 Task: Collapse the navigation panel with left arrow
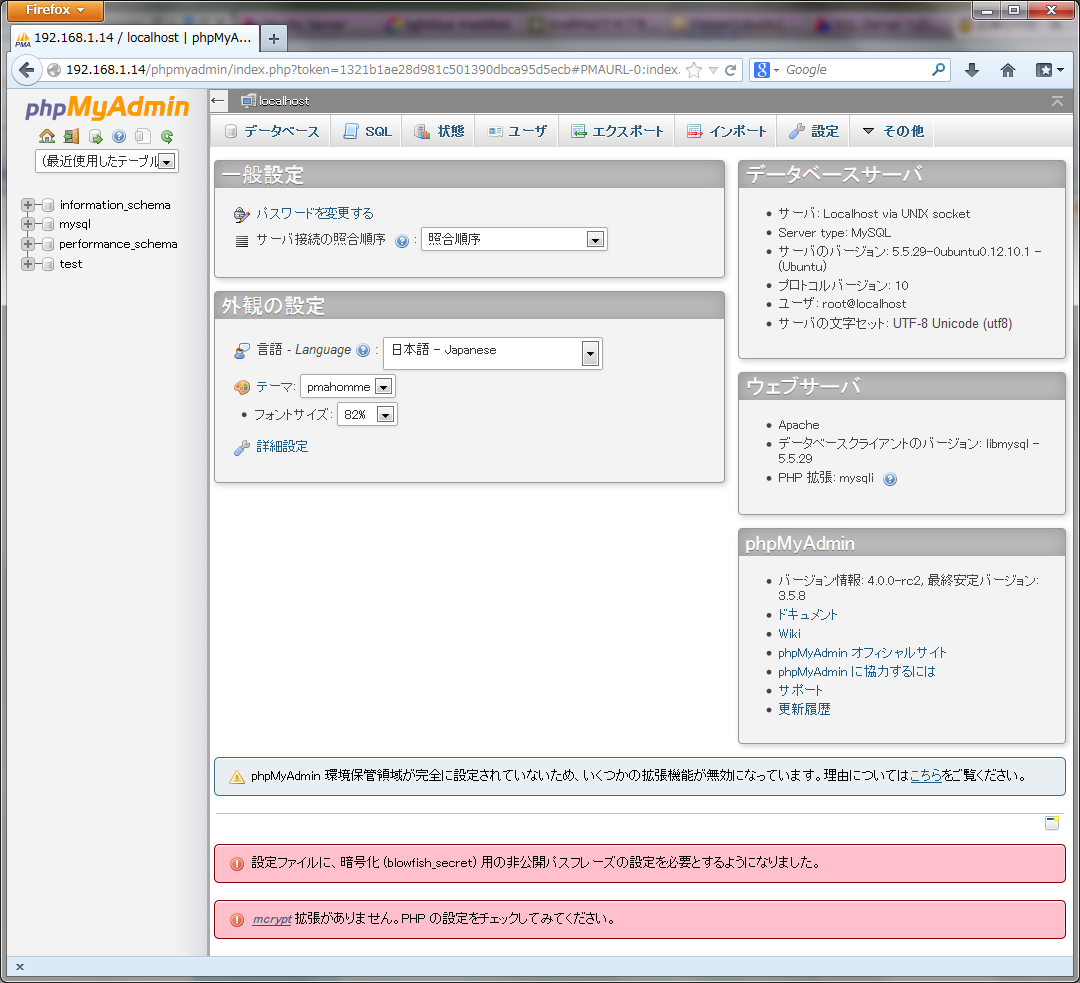(218, 101)
